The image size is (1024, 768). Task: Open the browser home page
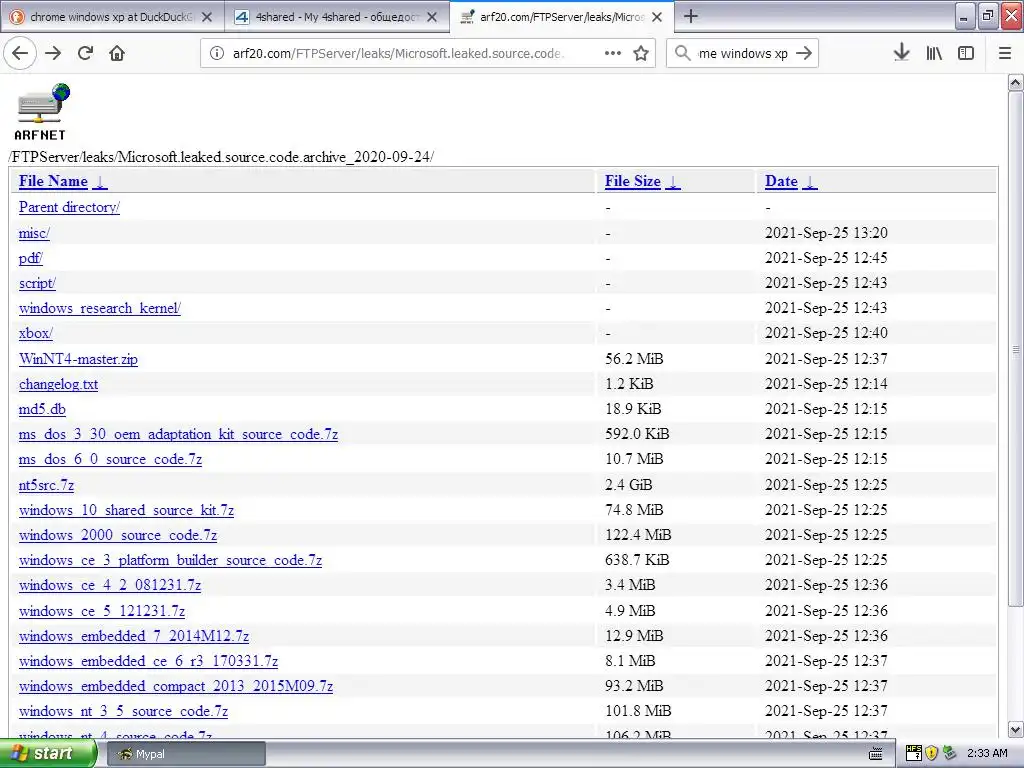point(117,53)
